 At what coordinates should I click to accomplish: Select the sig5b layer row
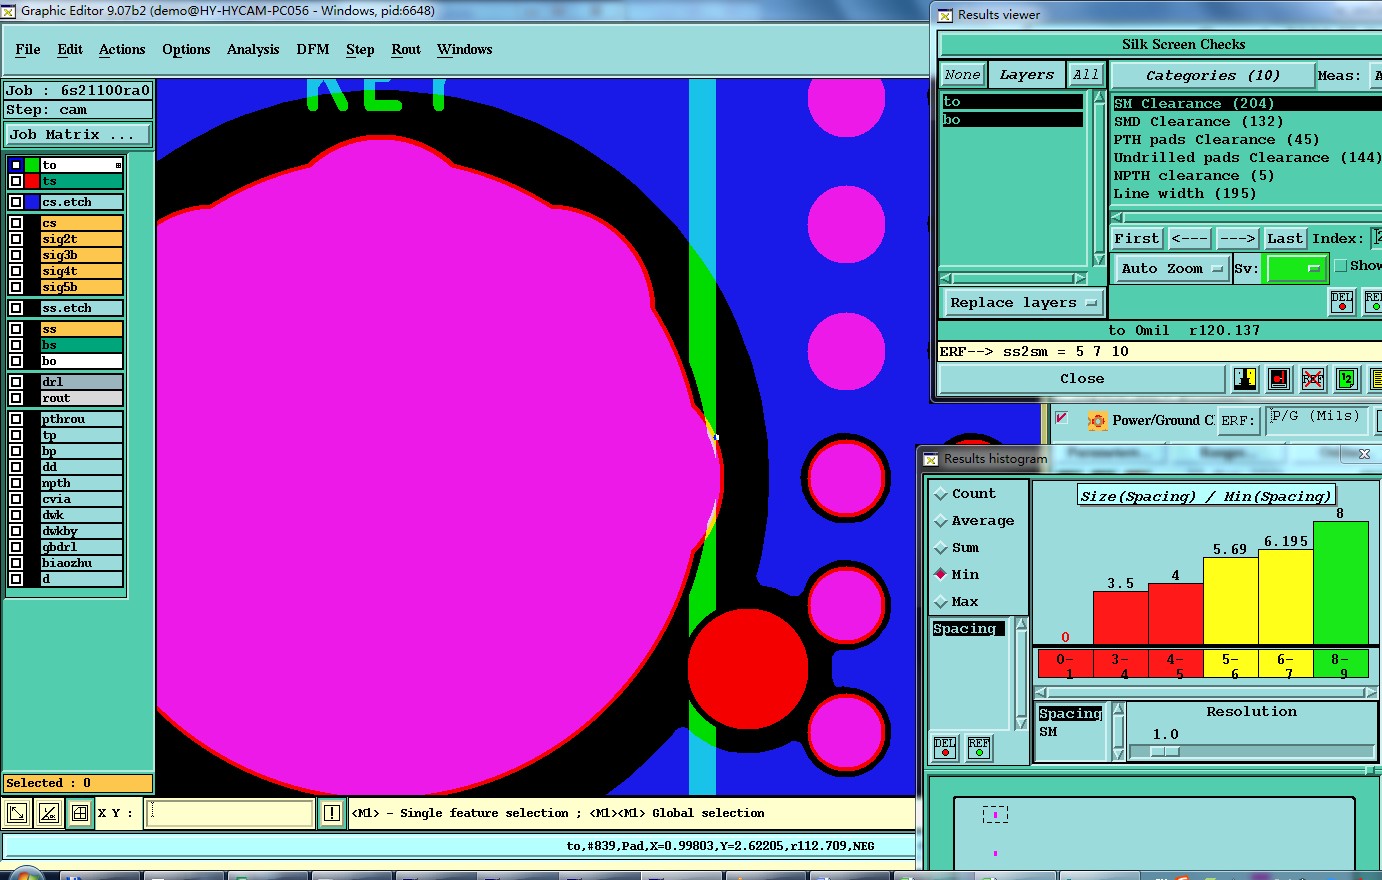point(81,287)
